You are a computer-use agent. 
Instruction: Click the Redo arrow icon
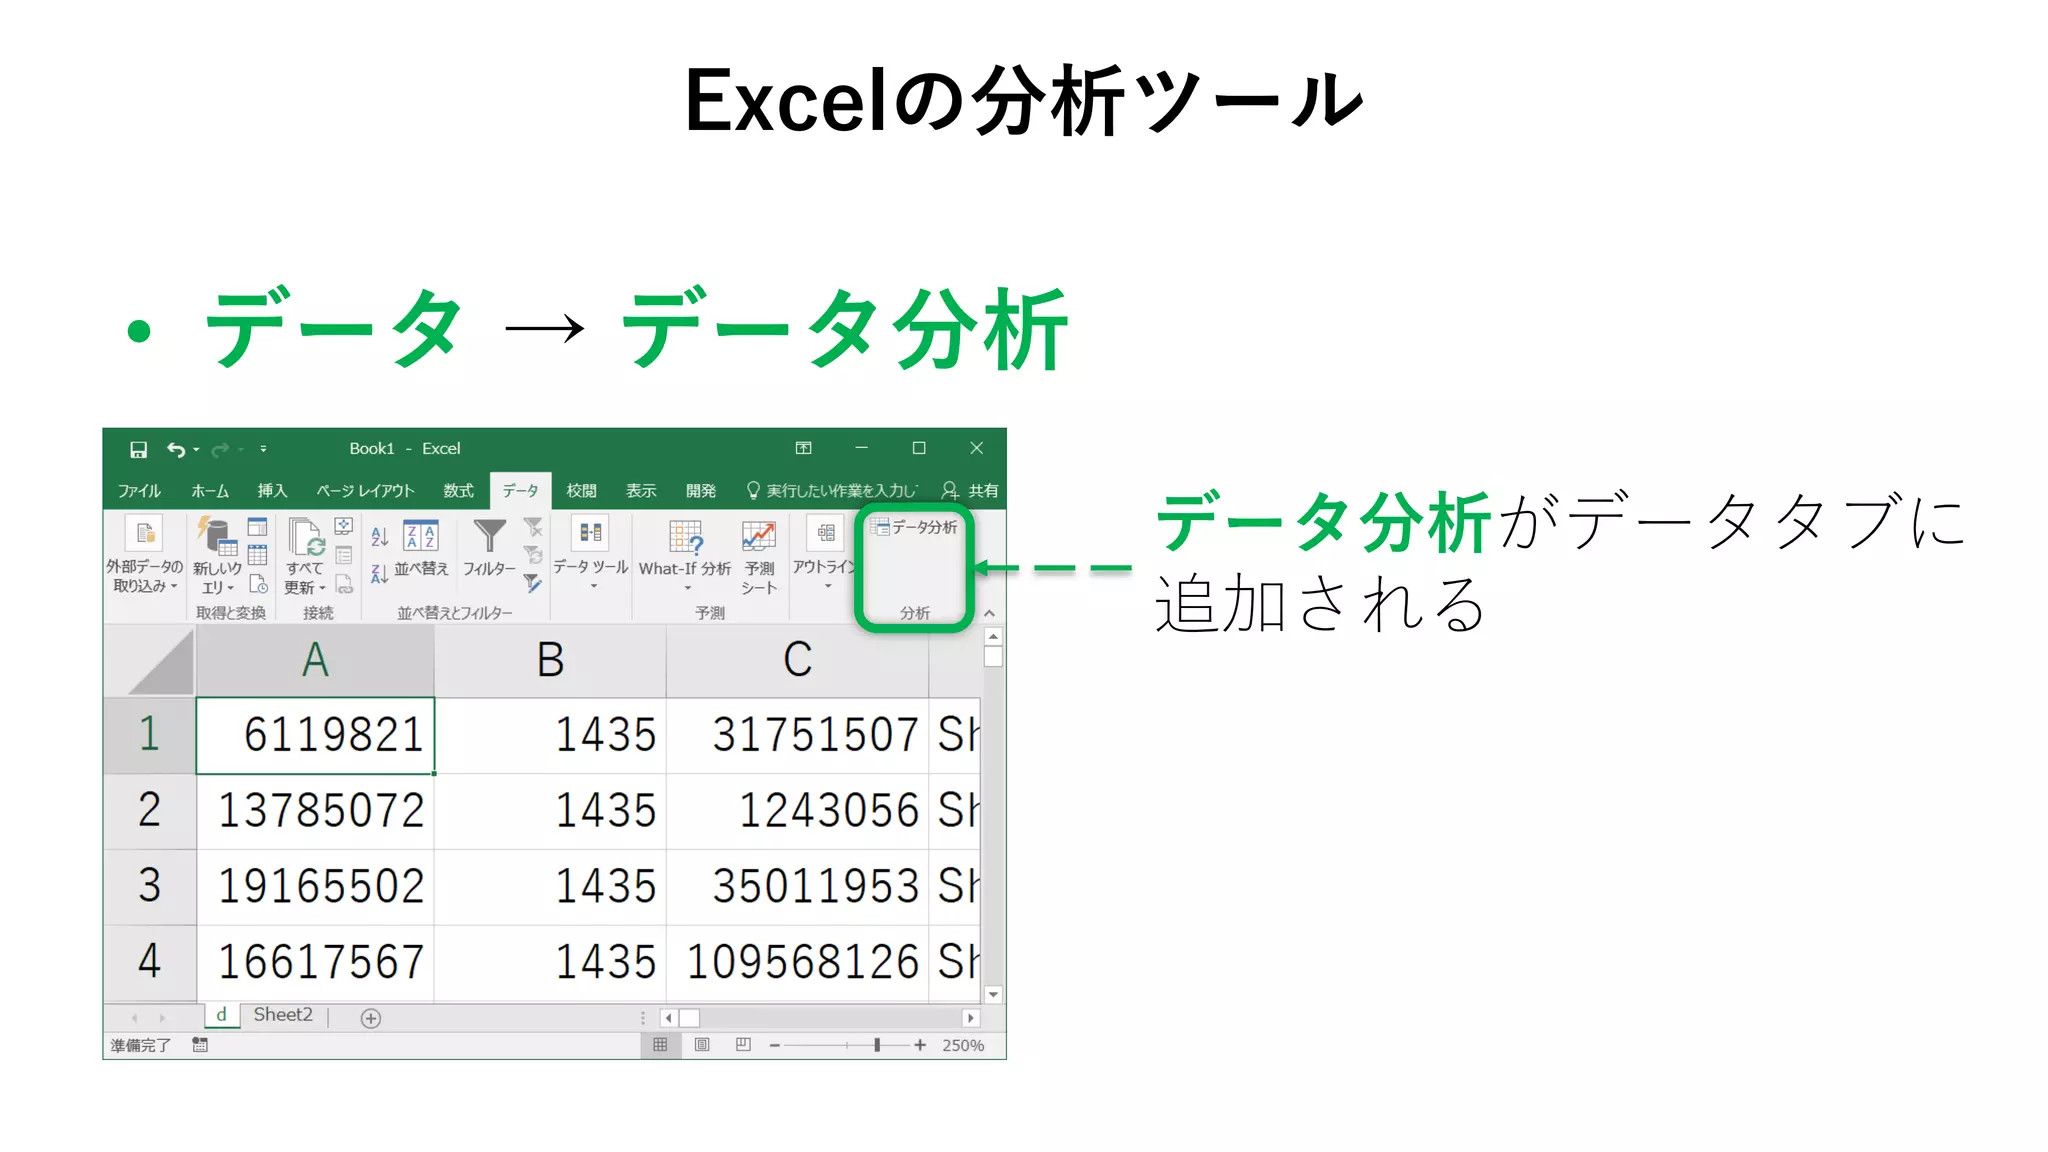point(220,450)
